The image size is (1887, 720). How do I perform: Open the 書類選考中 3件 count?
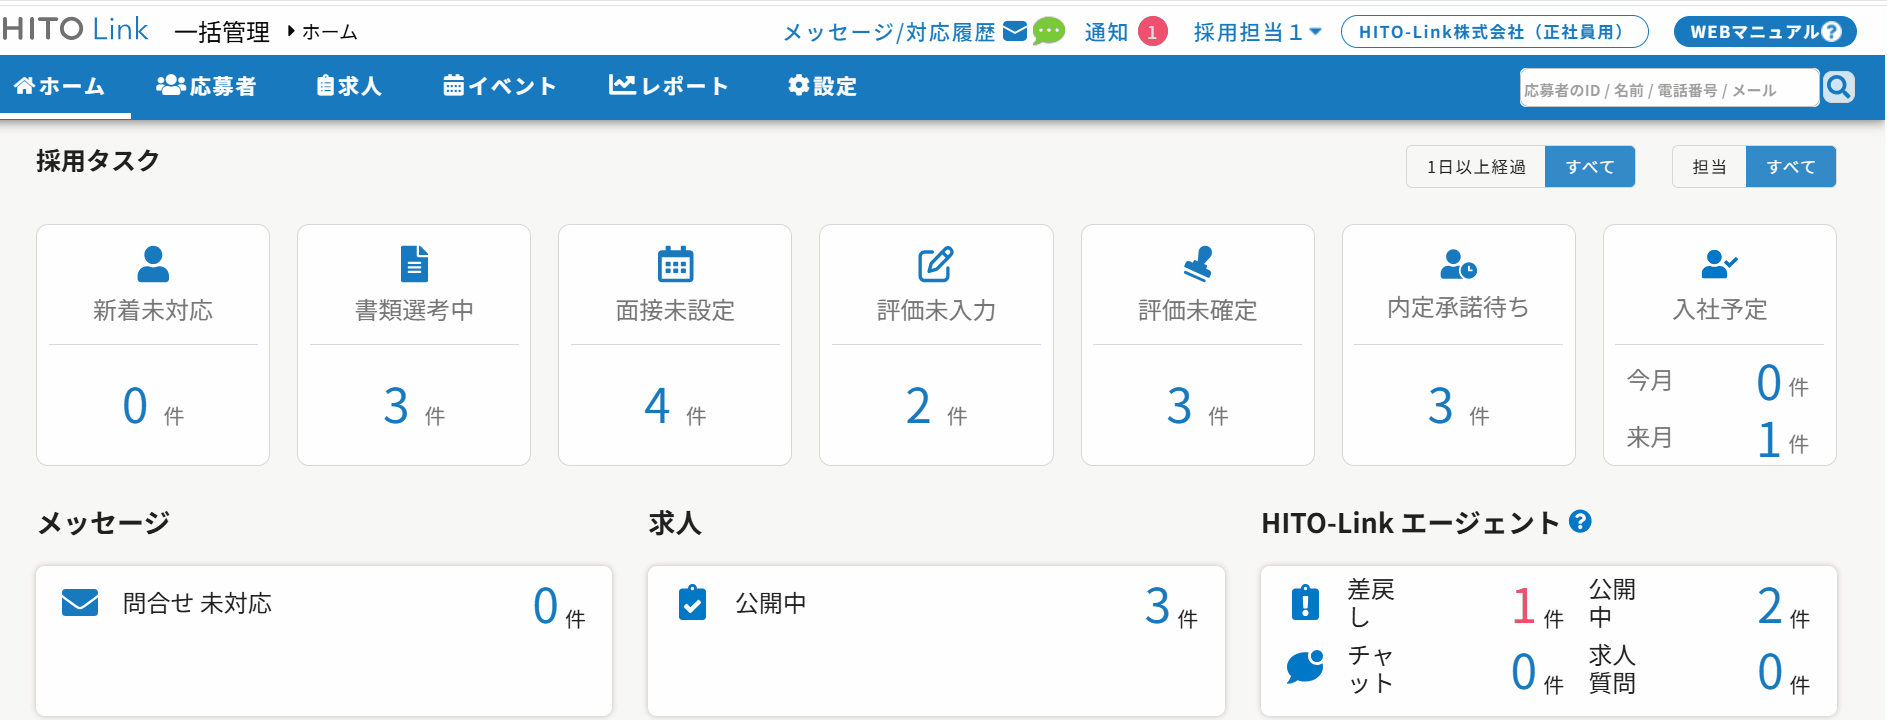click(x=414, y=406)
